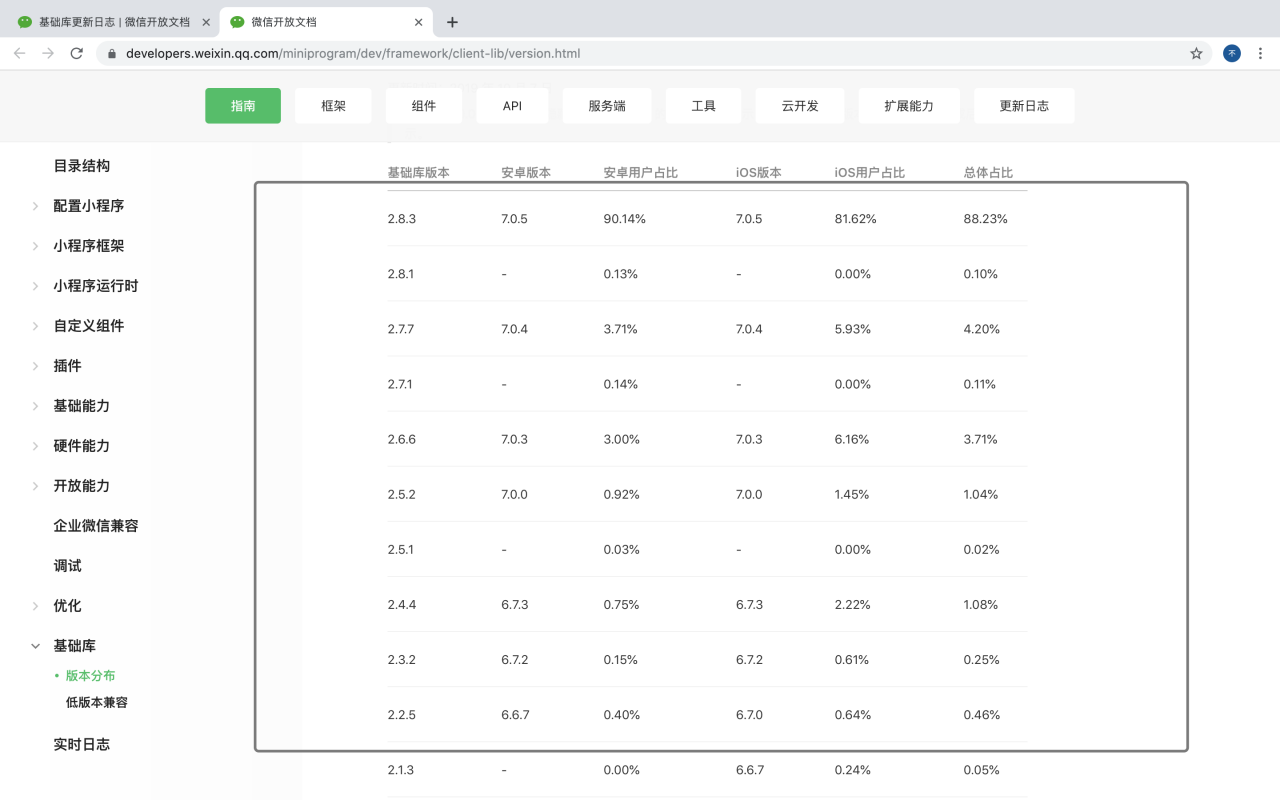Click the browser forward arrow icon

pos(48,53)
